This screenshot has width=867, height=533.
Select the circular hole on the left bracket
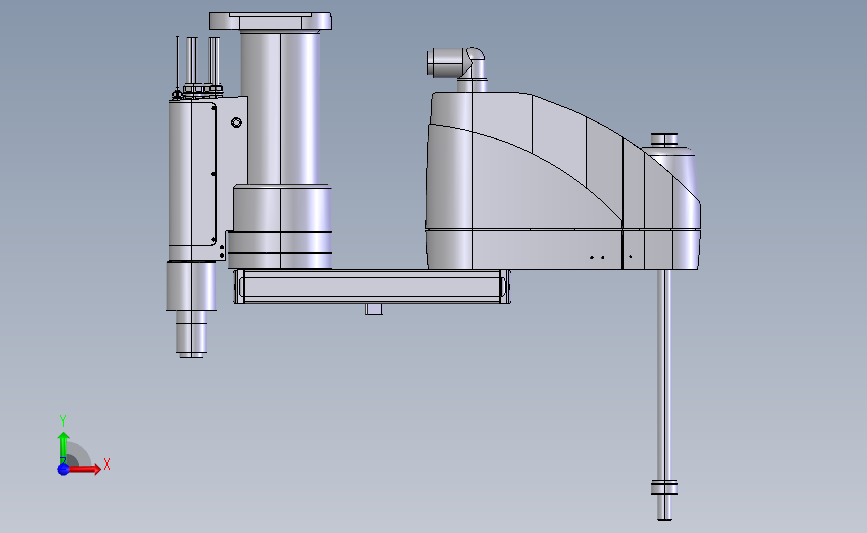click(236, 122)
